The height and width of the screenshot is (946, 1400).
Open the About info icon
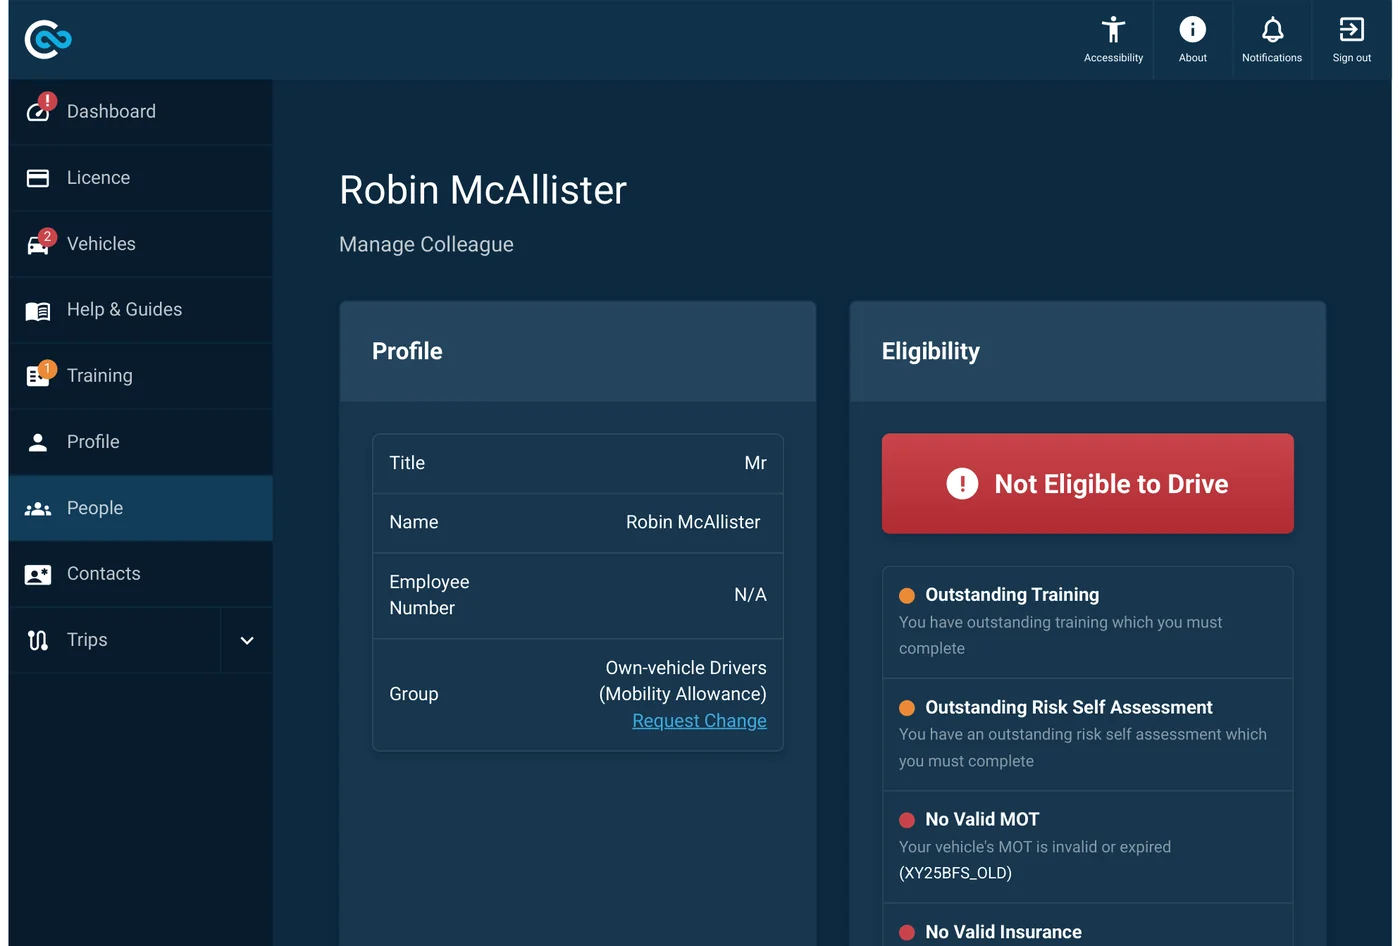click(1192, 30)
